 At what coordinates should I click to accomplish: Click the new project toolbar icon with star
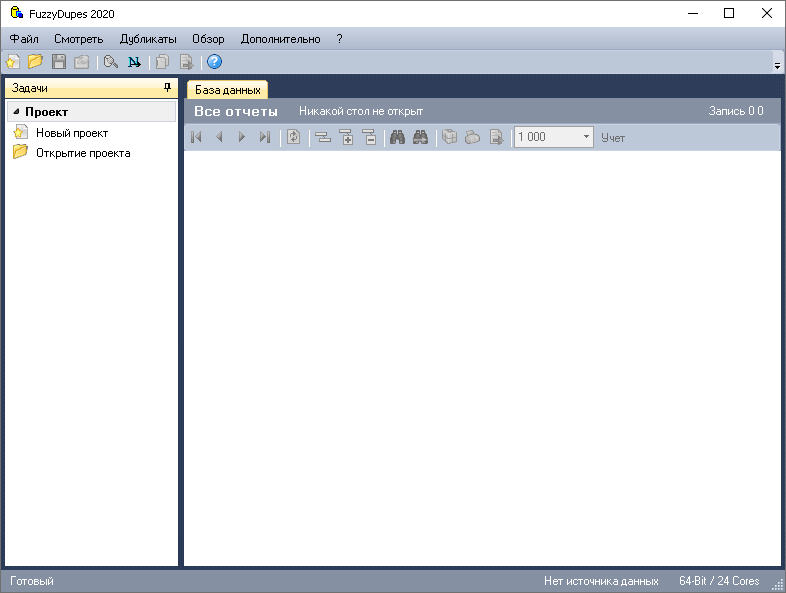[x=13, y=62]
